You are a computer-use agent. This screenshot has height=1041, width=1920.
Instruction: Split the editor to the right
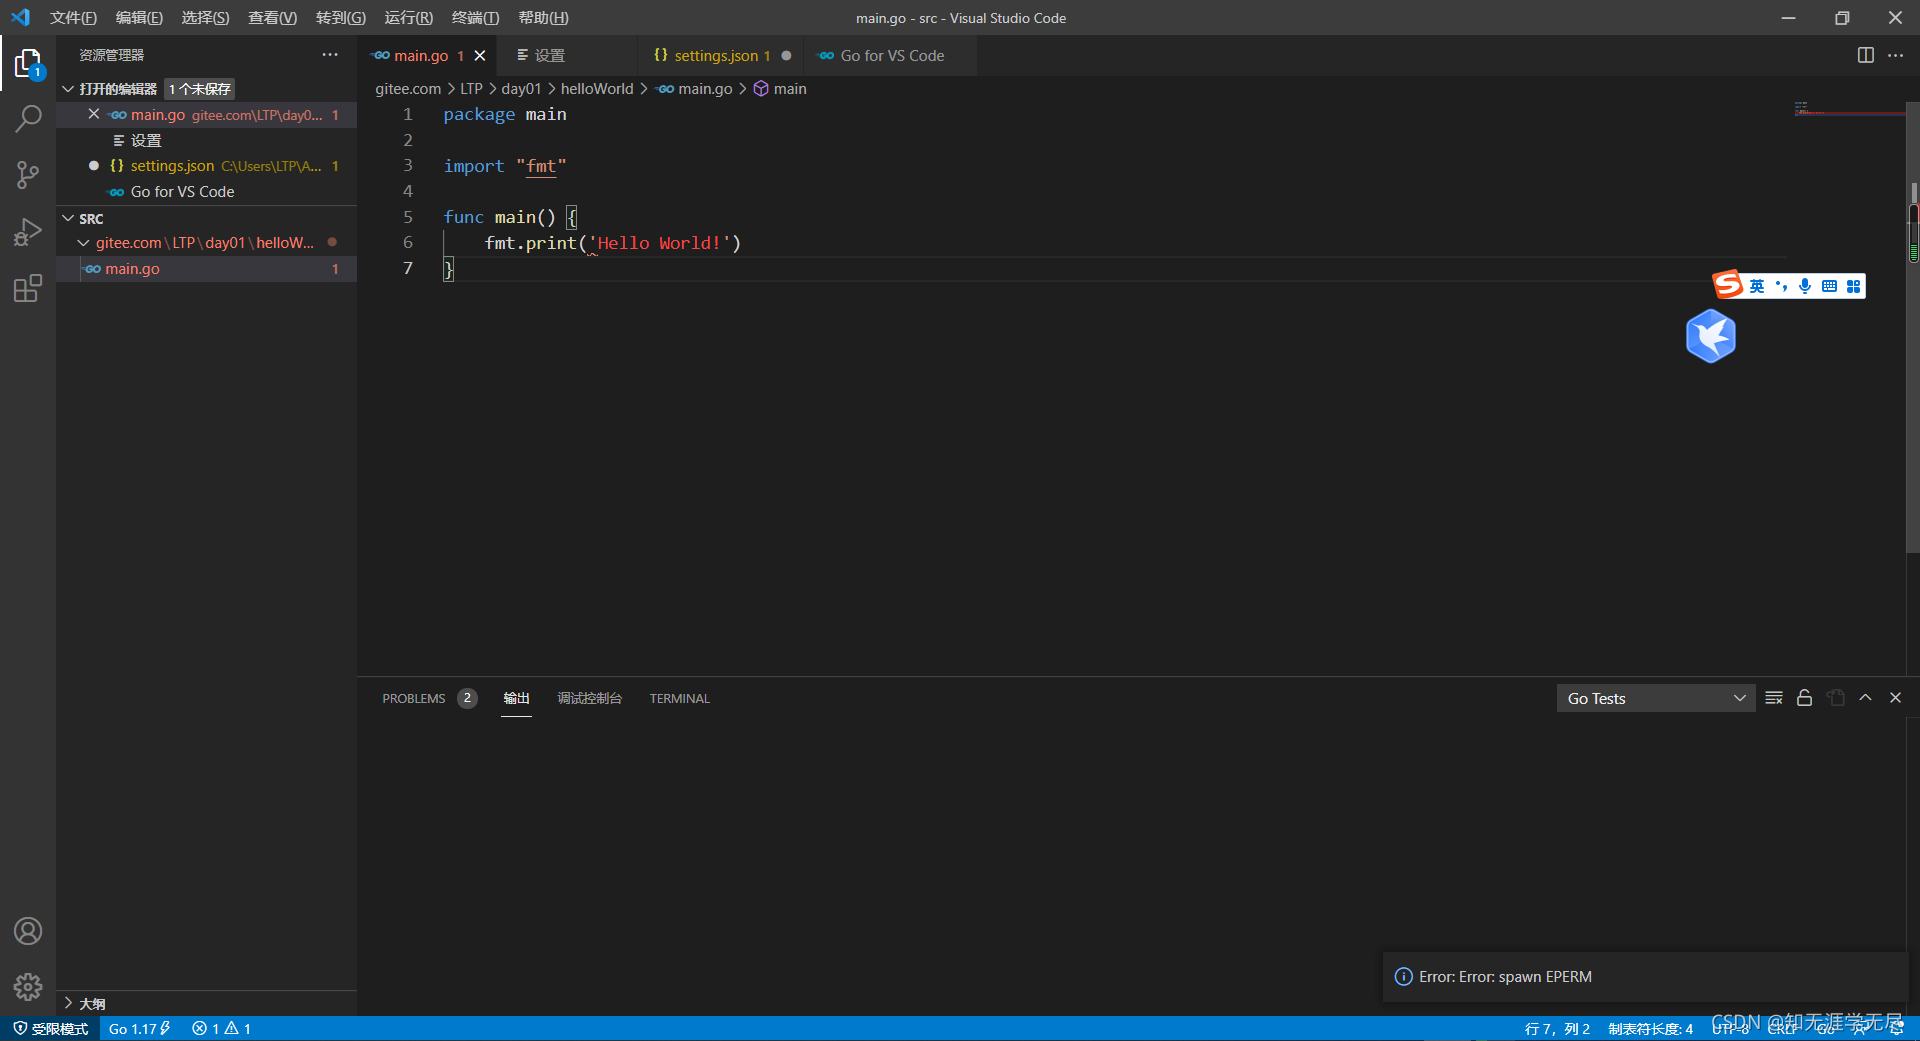coord(1865,55)
